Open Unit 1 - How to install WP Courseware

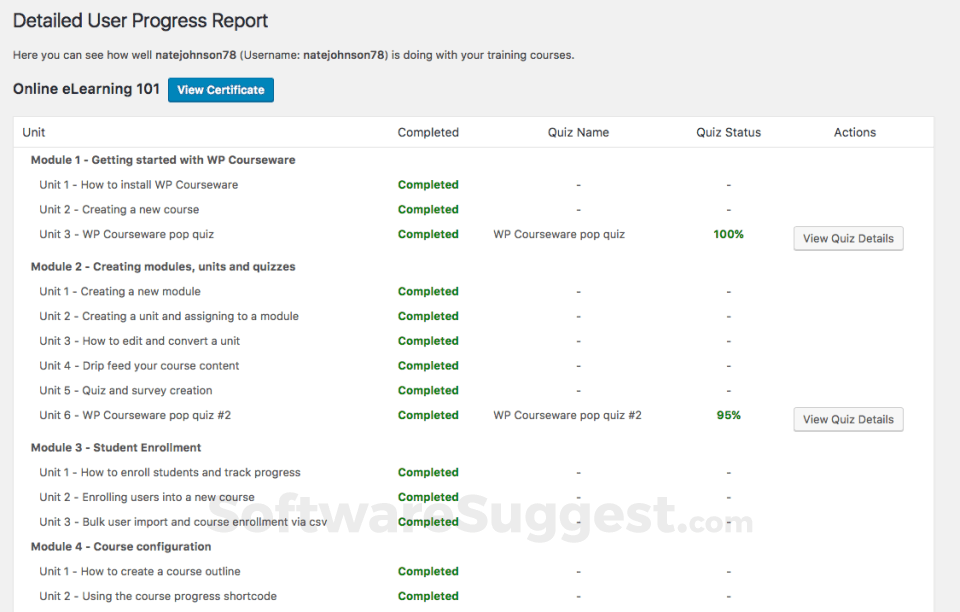click(138, 184)
